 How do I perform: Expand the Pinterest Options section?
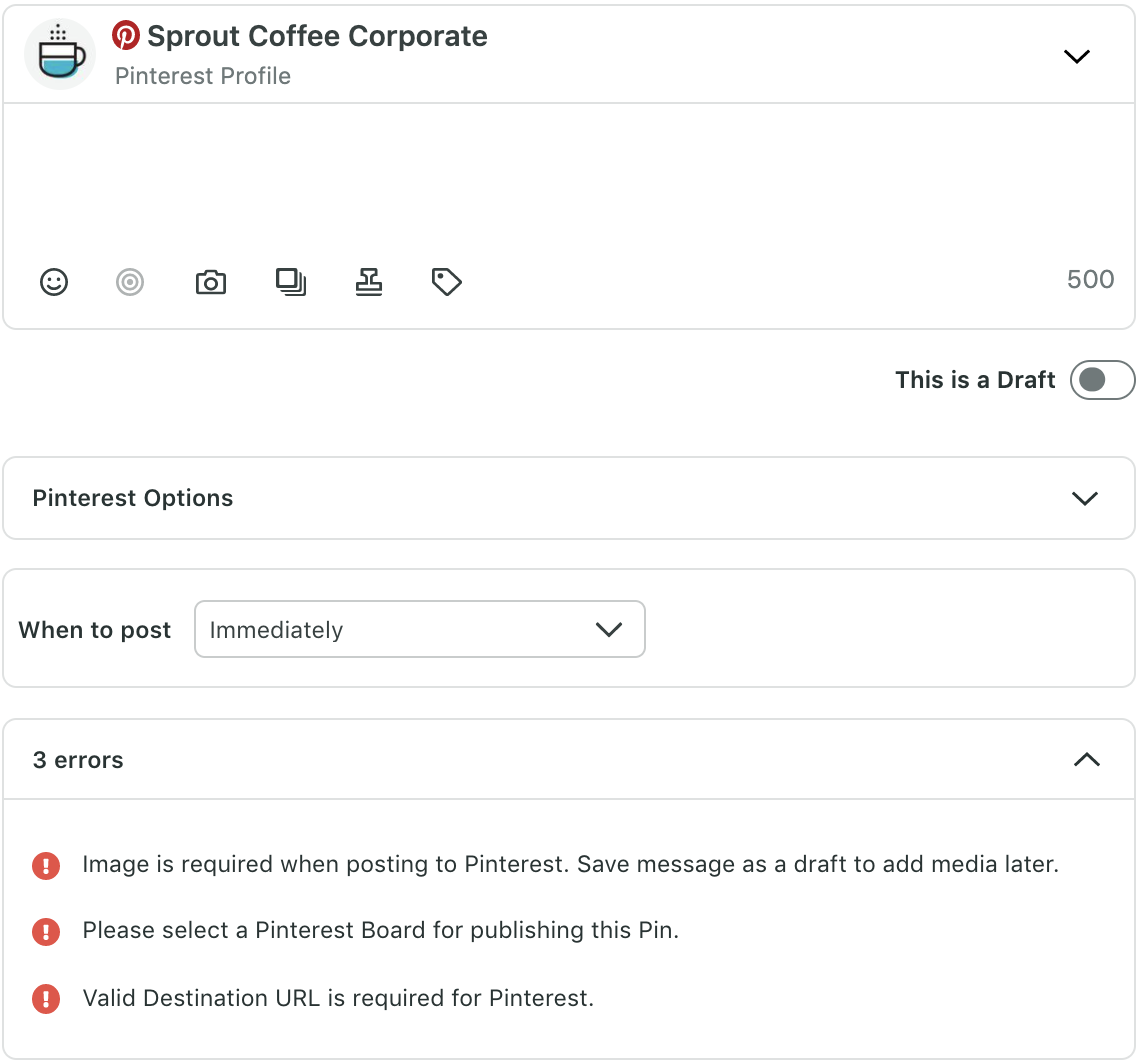[x=569, y=498]
